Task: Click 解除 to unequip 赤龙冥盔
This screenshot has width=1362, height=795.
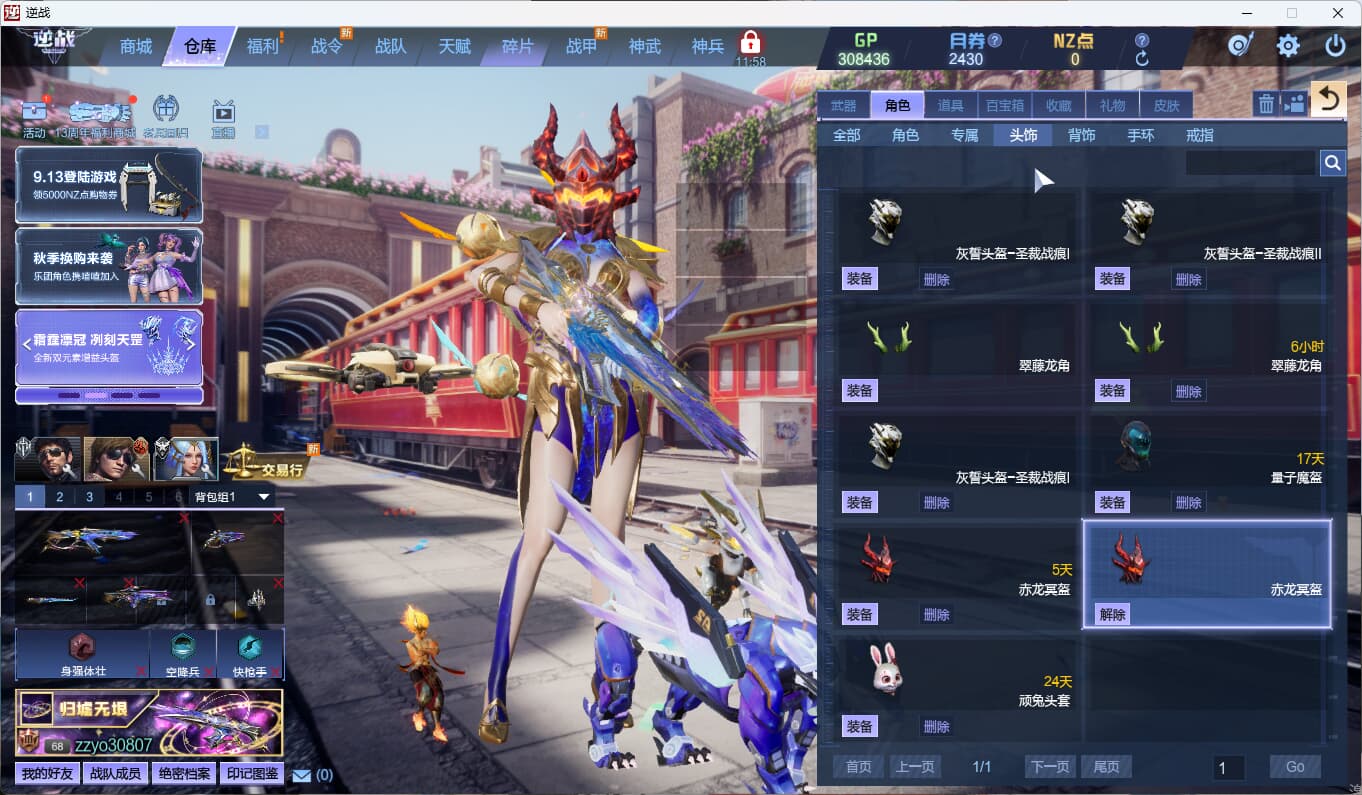Action: [1112, 614]
